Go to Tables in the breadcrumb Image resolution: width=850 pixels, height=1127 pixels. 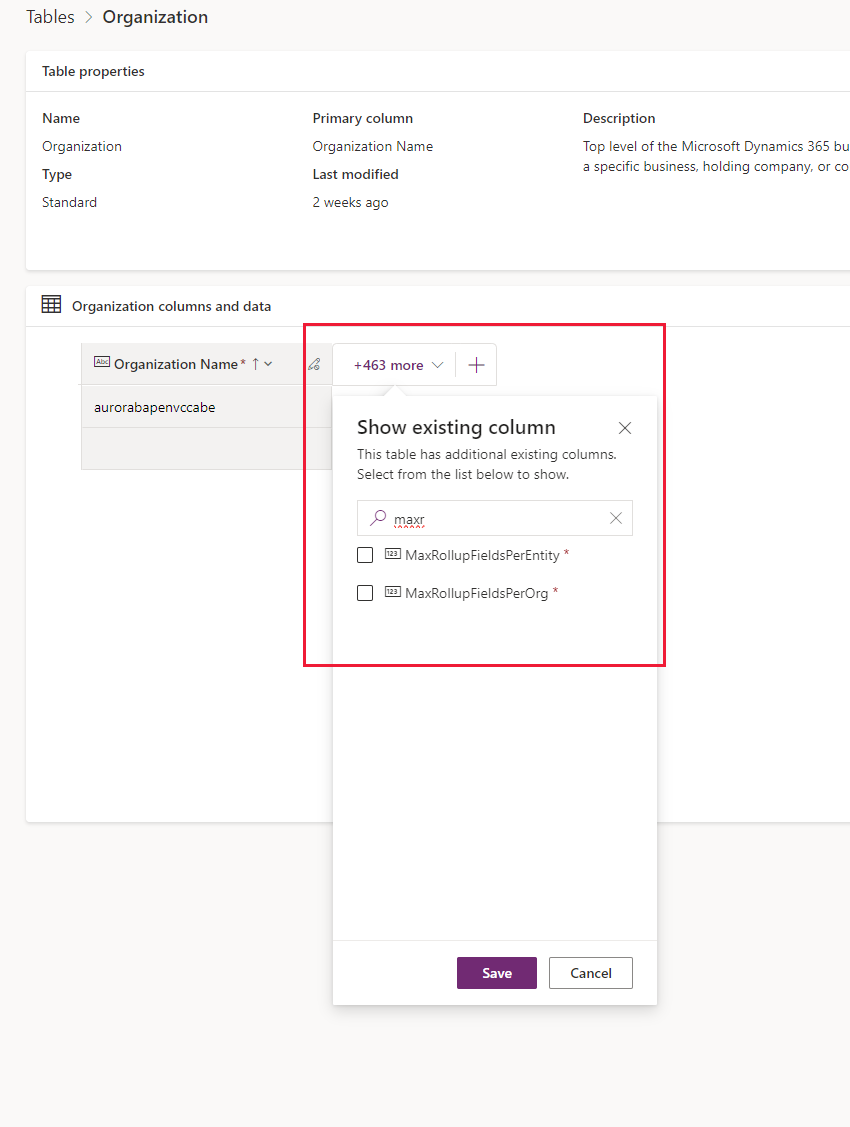[50, 17]
